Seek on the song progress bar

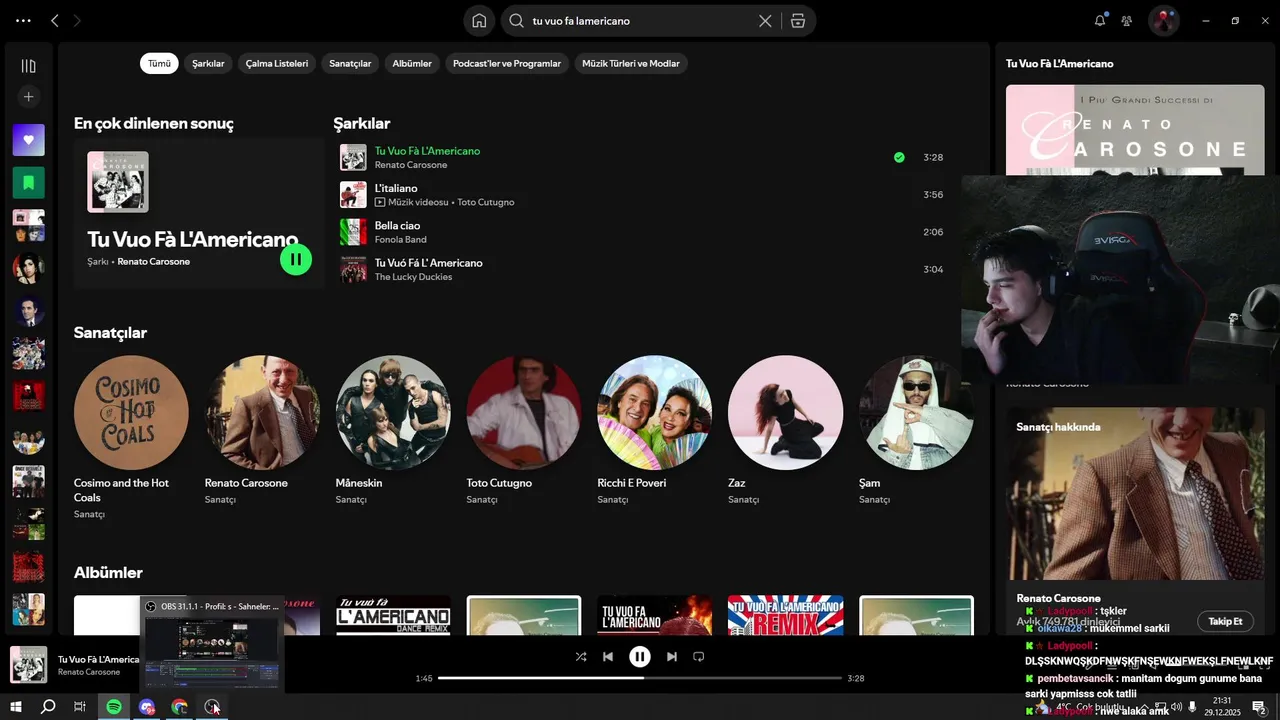pyautogui.click(x=640, y=678)
